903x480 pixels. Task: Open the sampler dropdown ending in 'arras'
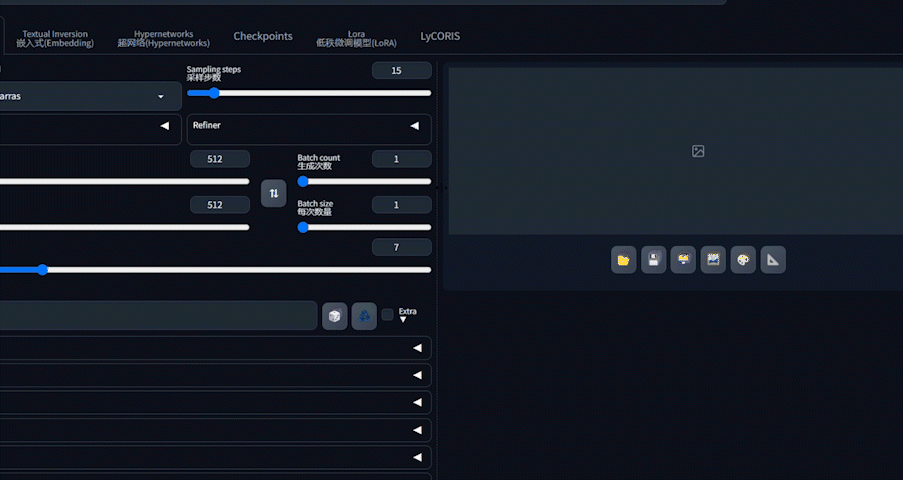tap(89, 96)
